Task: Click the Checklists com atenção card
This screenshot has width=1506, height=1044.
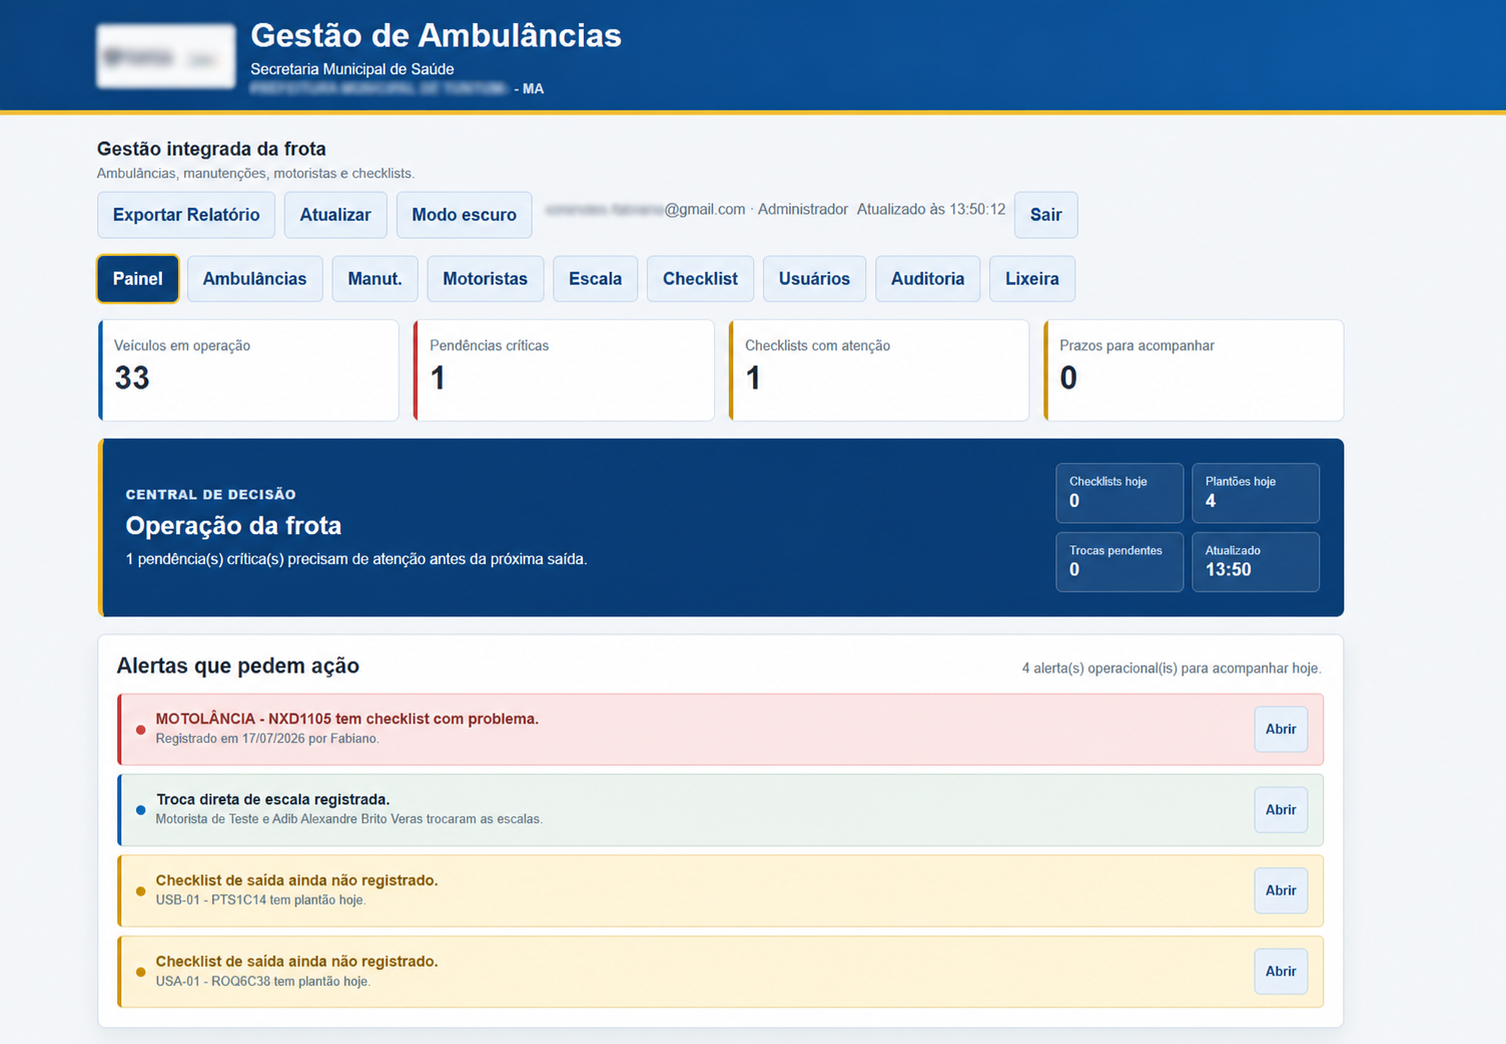Action: (x=879, y=370)
